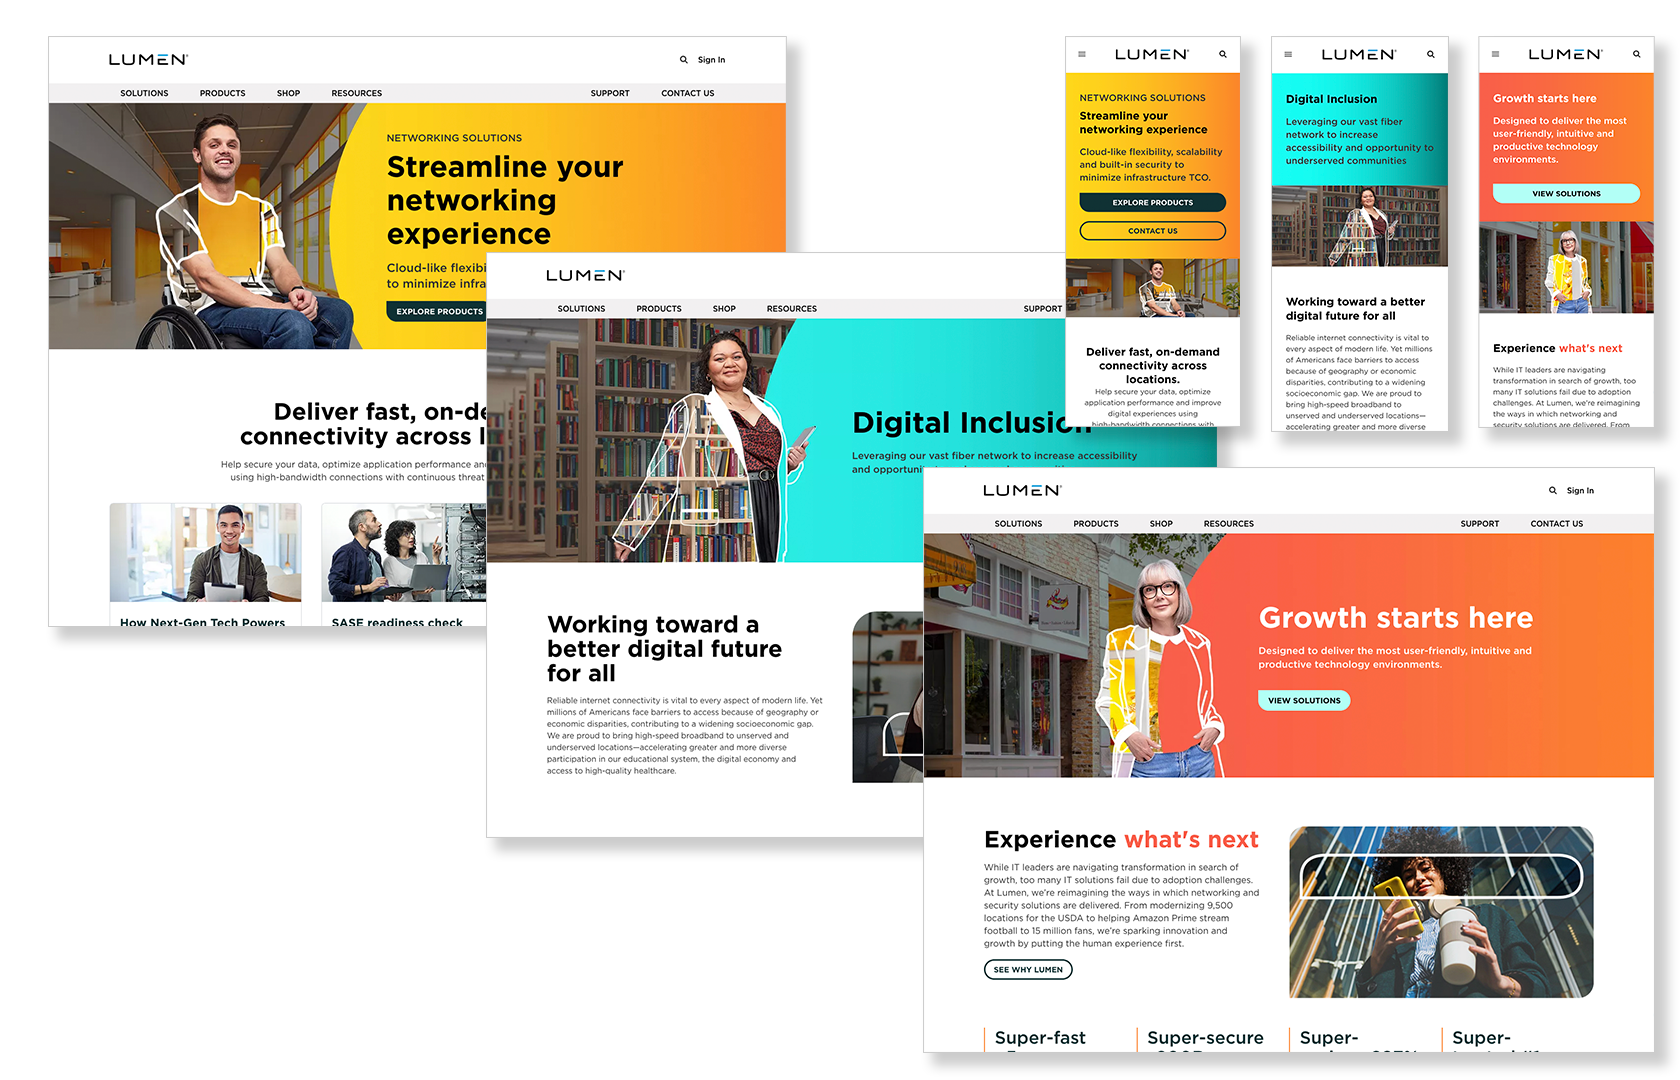Open Products menu on the orange desktop page
Viewport: 1680px width, 1080px height.
click(x=1096, y=524)
